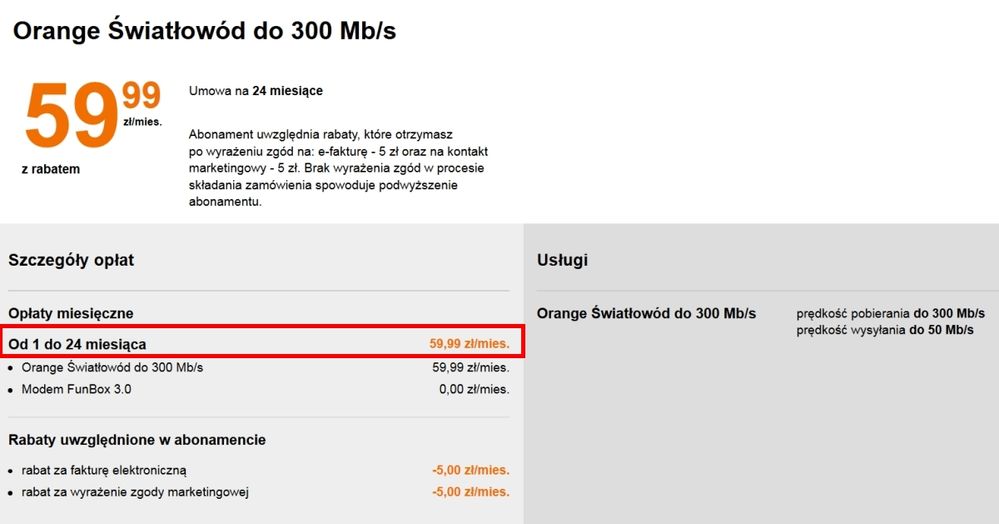Click the -5,00 zł marketing consent discount amount
Screen dimensions: 999x524
(x=470, y=491)
